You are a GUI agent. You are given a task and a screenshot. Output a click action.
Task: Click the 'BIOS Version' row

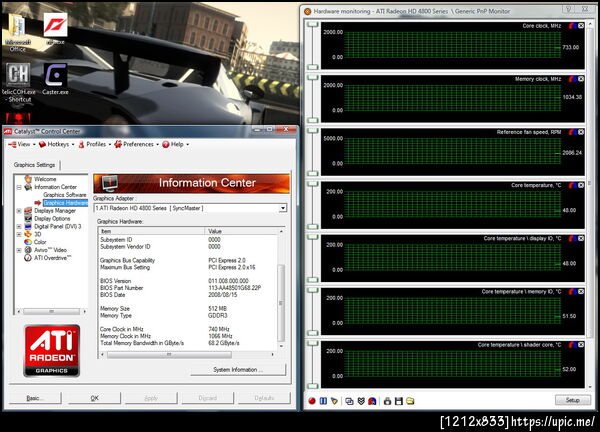click(188, 281)
